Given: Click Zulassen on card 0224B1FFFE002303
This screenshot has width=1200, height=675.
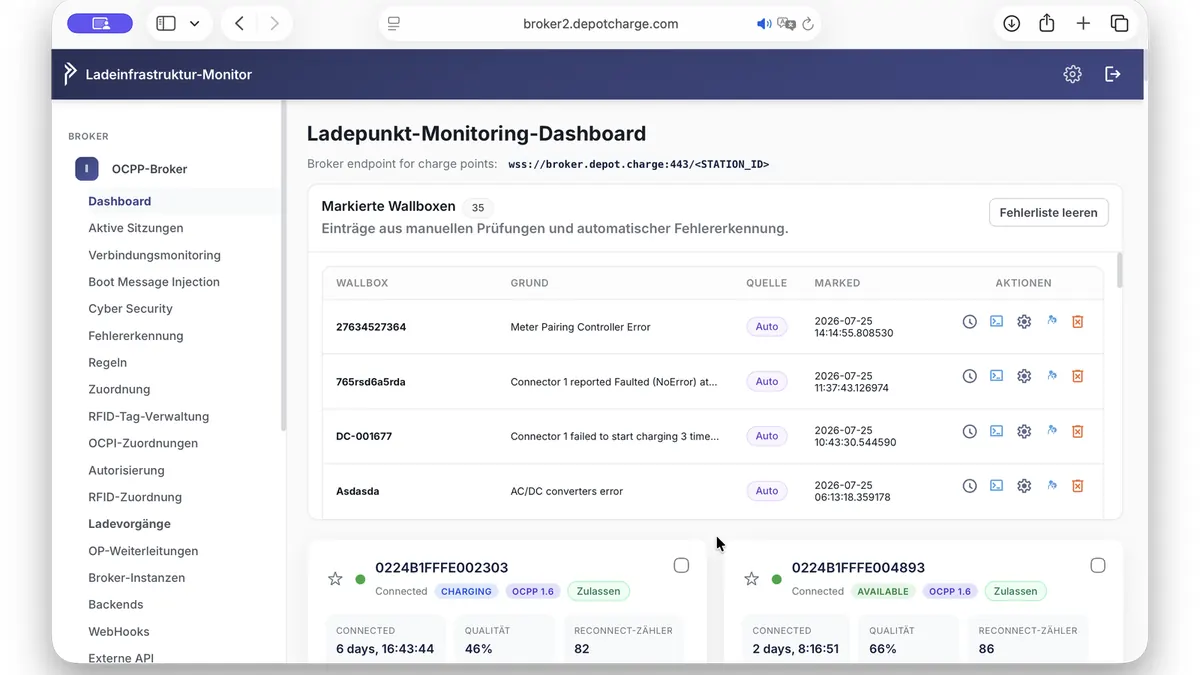Looking at the screenshot, I should coord(598,591).
